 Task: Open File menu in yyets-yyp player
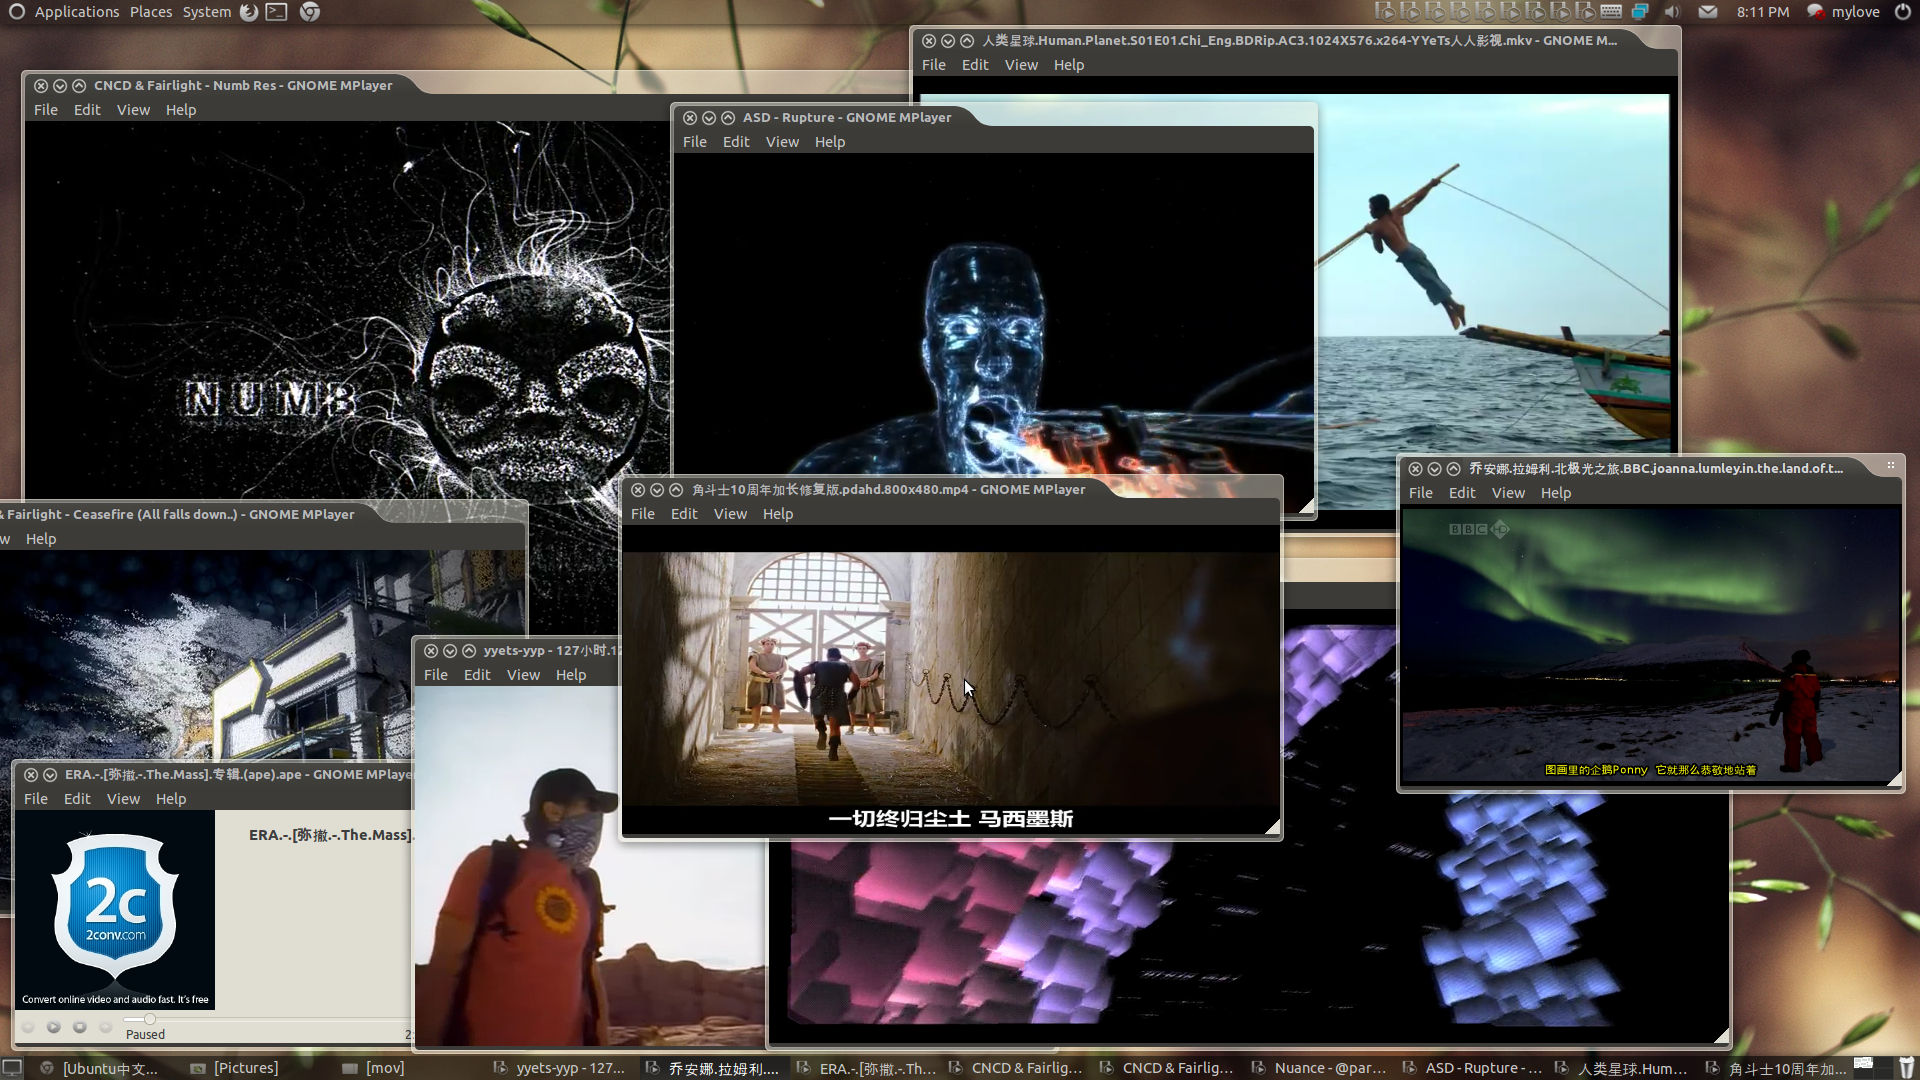point(436,675)
